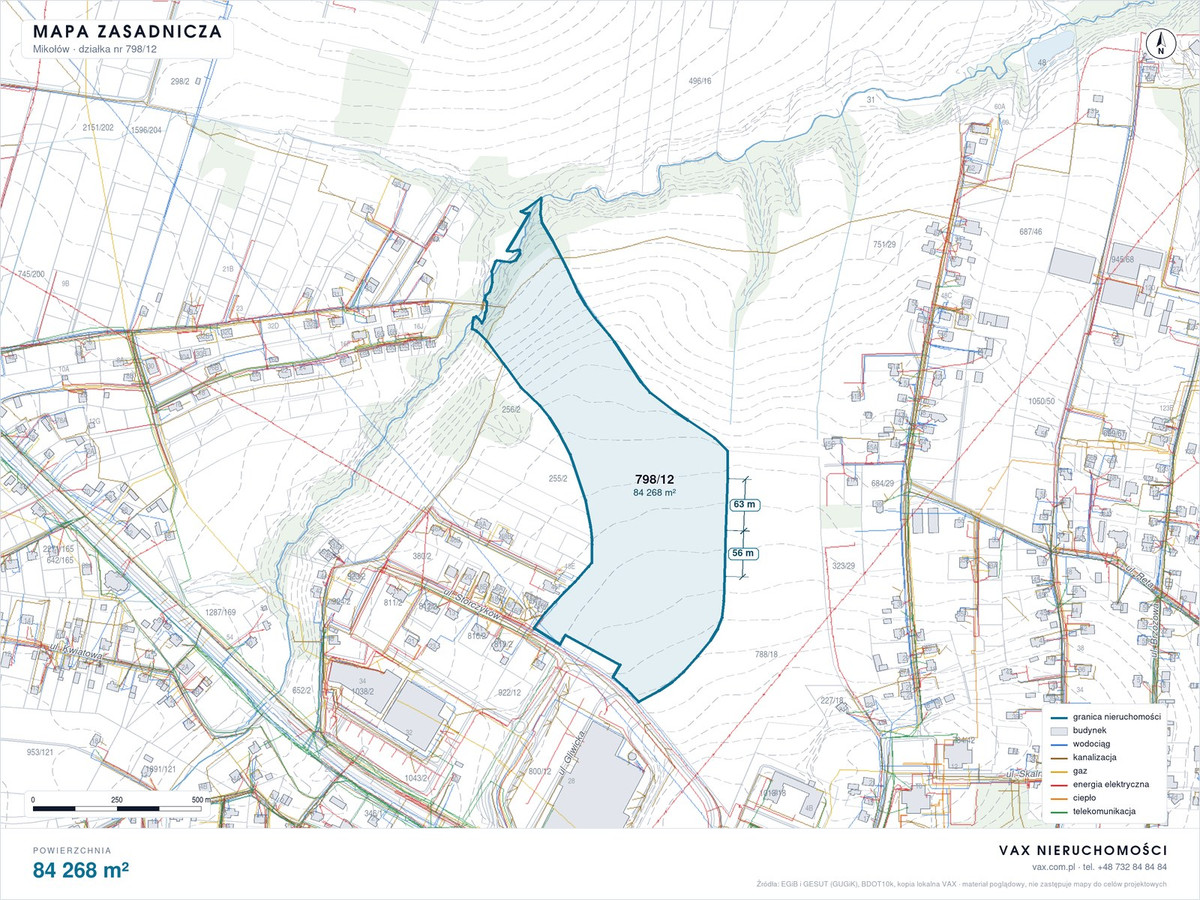
Task: Click the MAPA ZASADNICZA title
Action: tap(127, 32)
